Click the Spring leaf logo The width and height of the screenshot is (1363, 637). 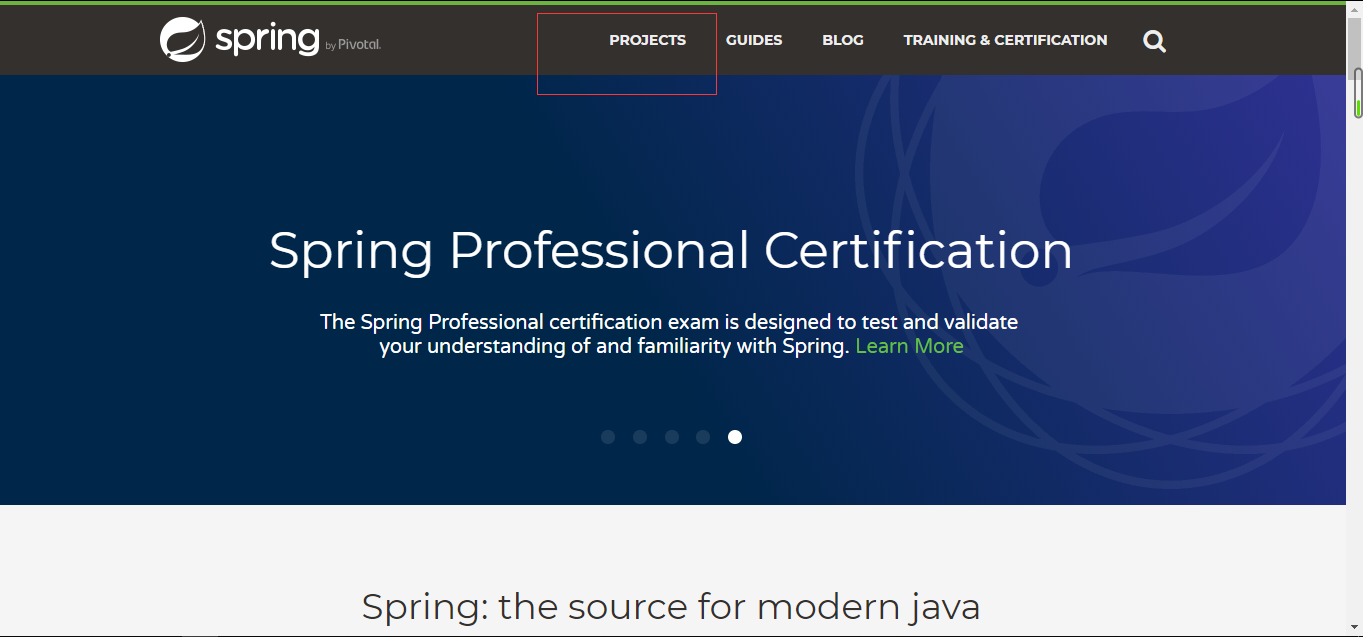tap(183, 40)
